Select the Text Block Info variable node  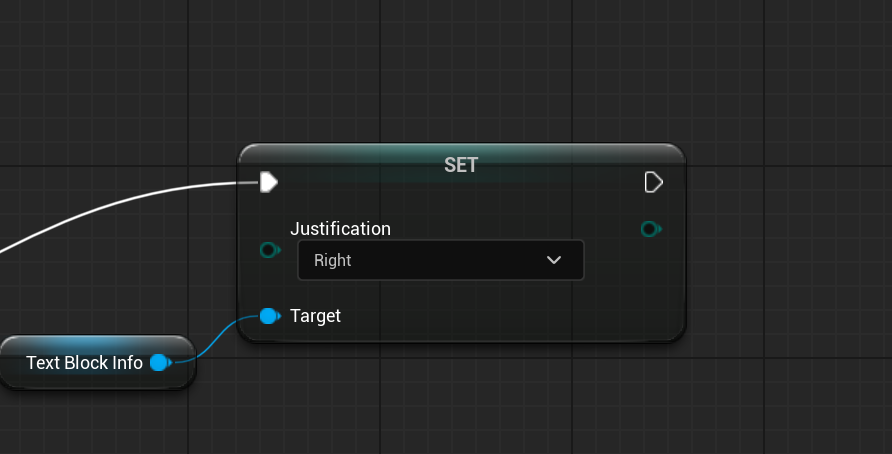coord(84,363)
